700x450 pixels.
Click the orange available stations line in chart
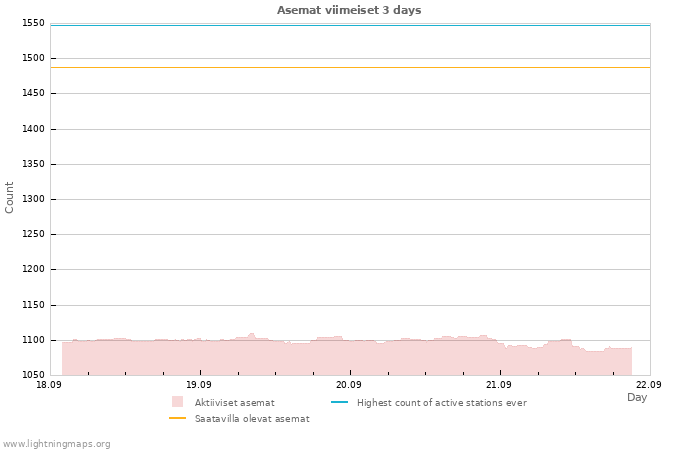pos(350,67)
